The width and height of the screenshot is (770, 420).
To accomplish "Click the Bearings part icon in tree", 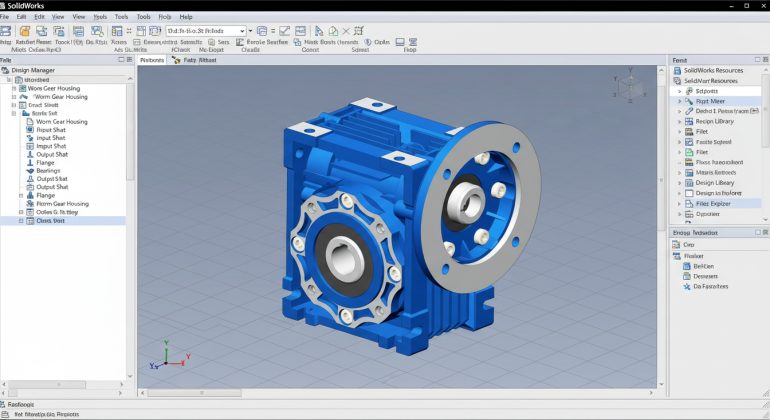I will click(28, 171).
